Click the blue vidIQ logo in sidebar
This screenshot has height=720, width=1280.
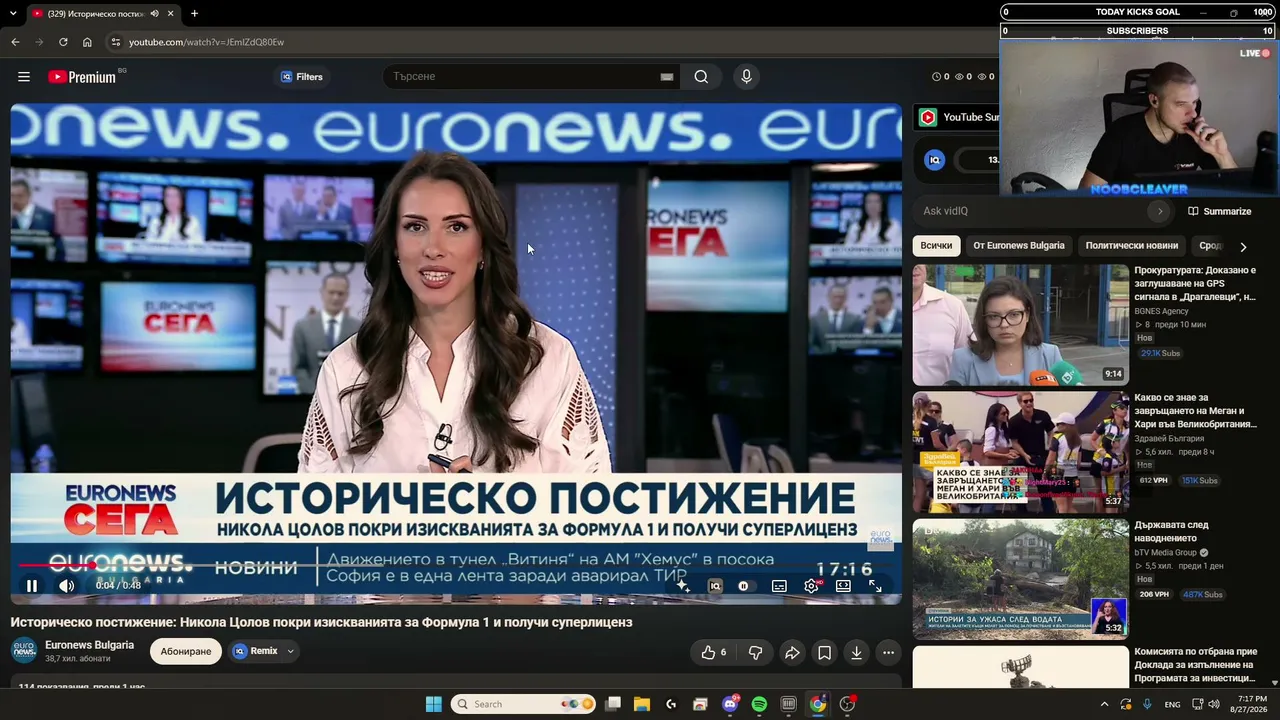click(x=934, y=160)
